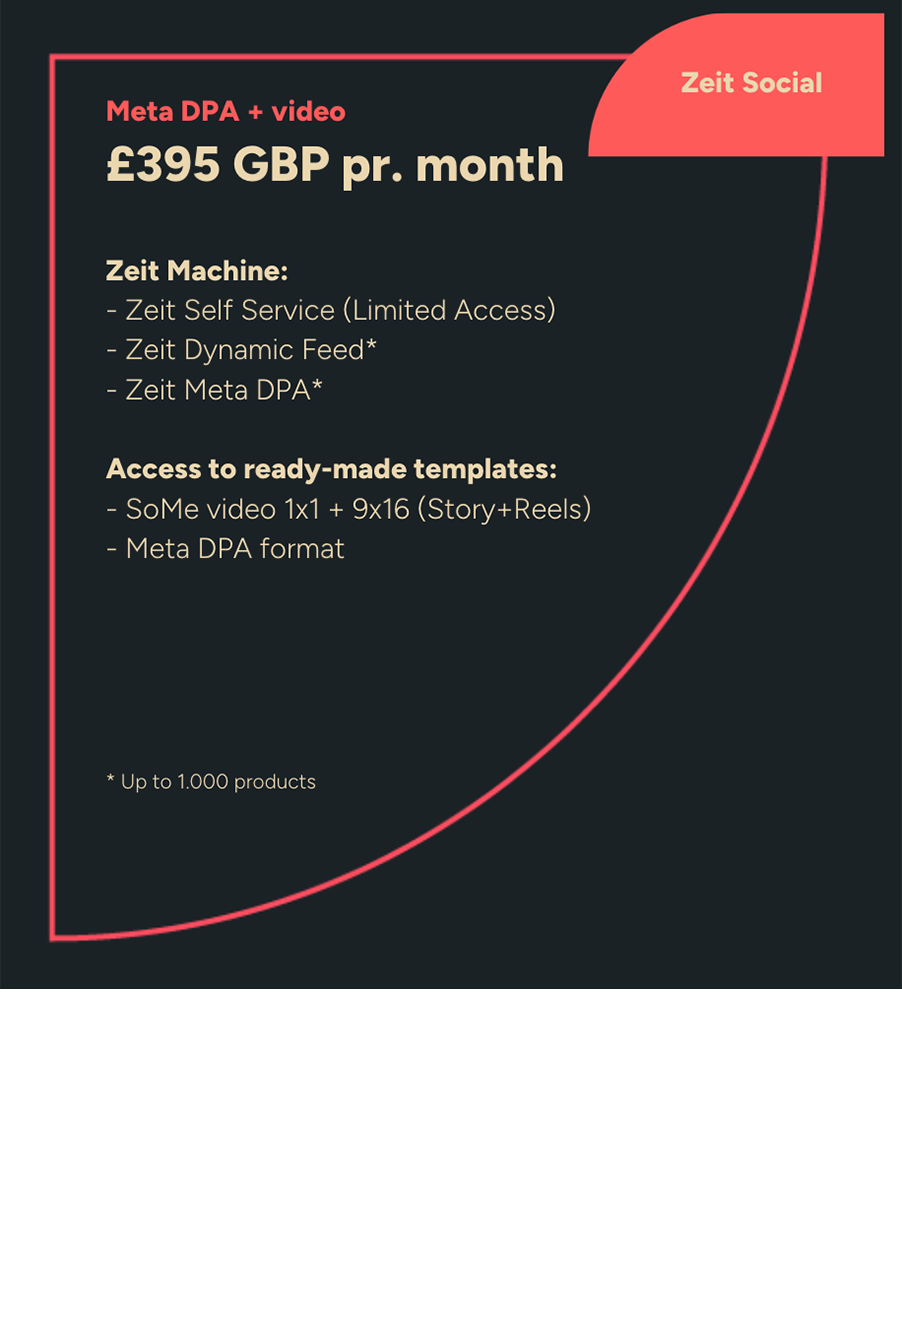The height and width of the screenshot is (1330, 902).
Task: Select the Meta DPA + video heading
Action: [x=226, y=111]
